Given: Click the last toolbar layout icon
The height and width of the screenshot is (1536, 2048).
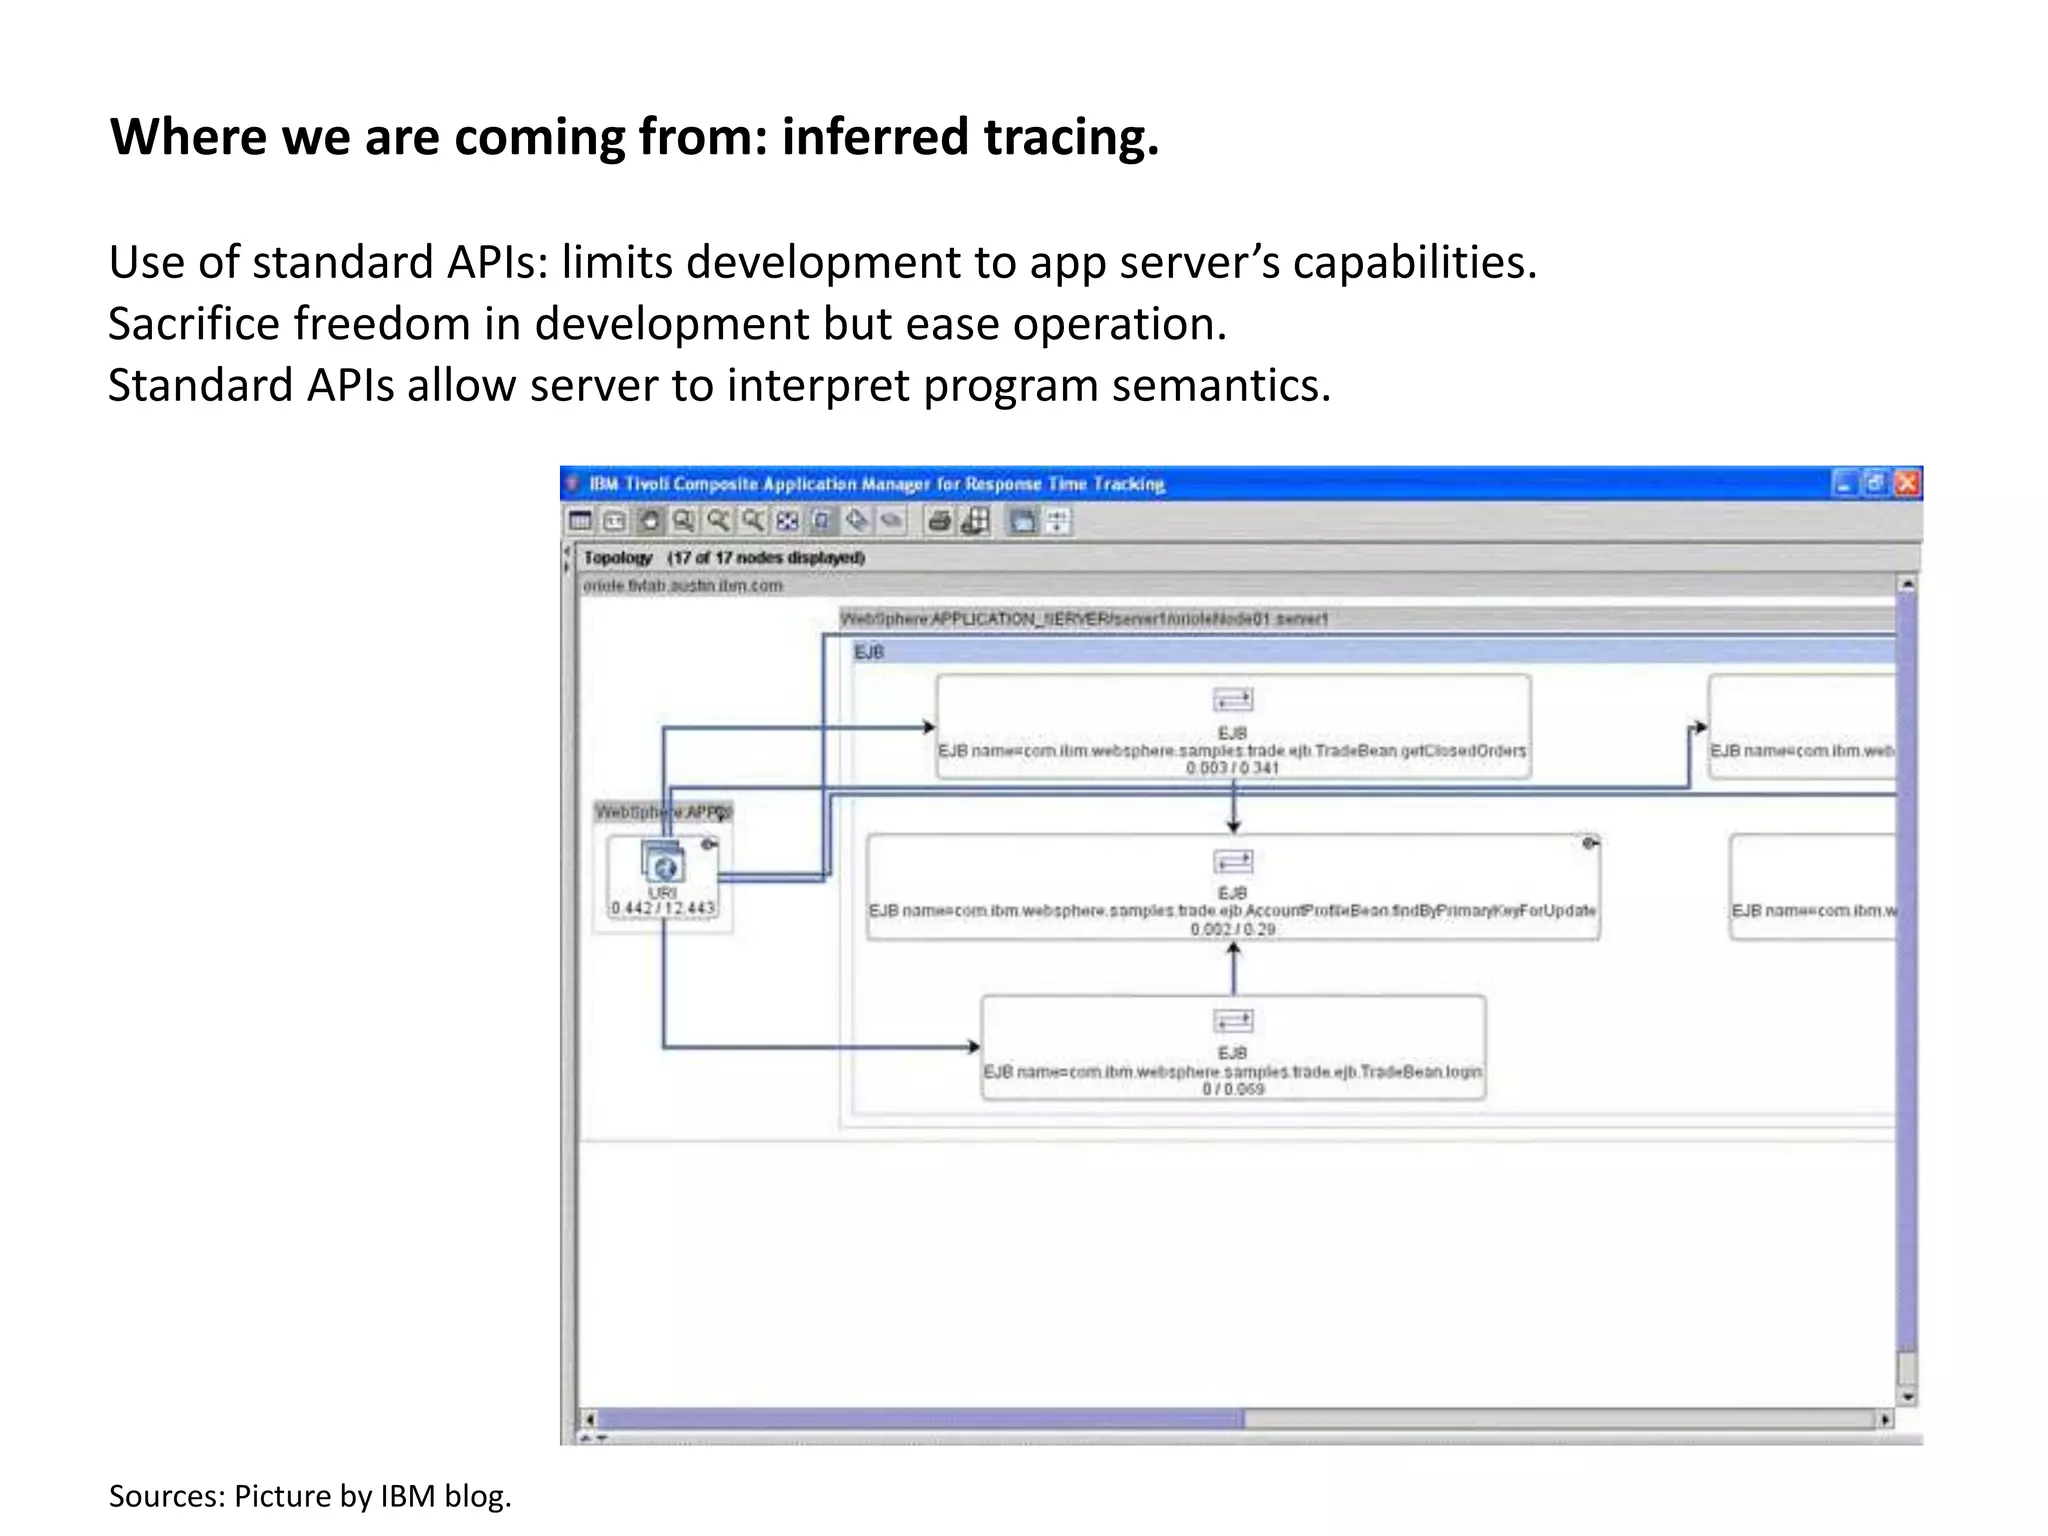Looking at the screenshot, I should 1058,521.
